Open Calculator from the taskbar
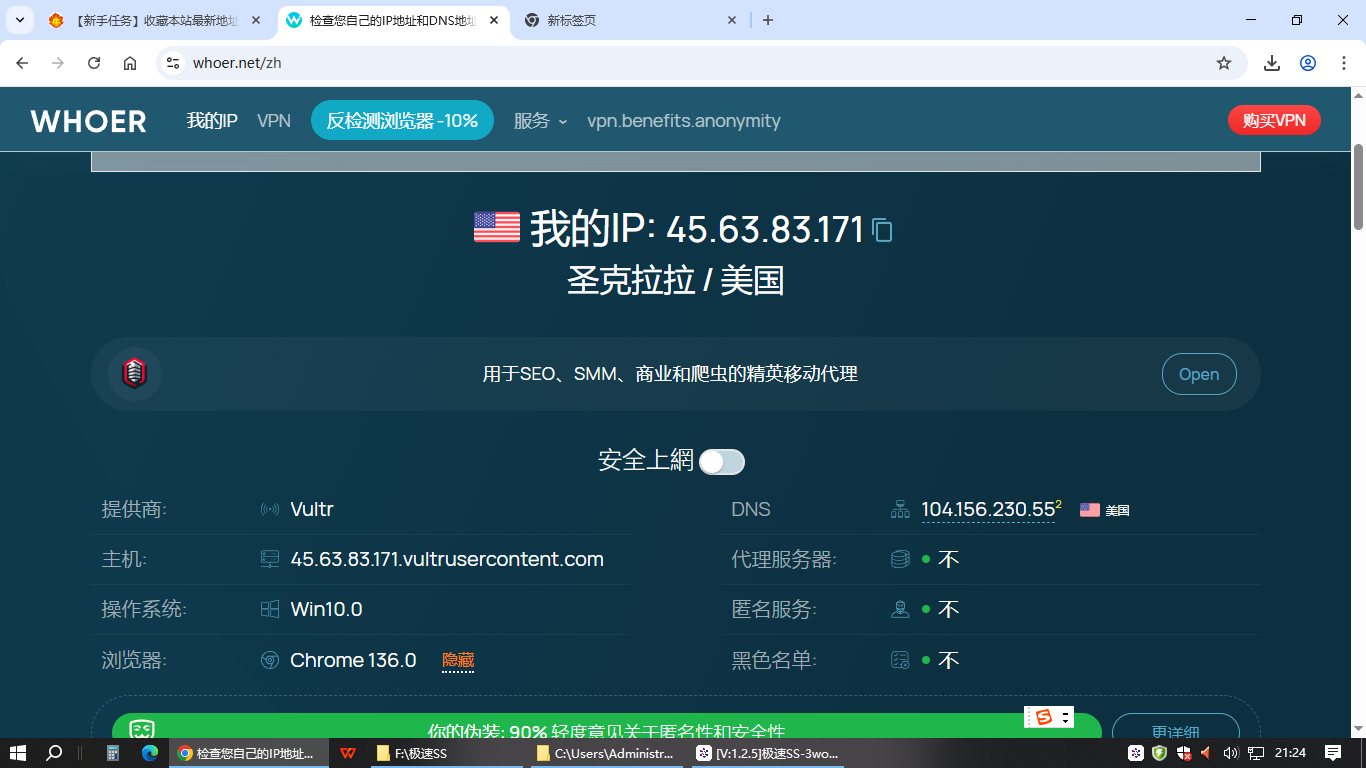This screenshot has width=1366, height=768. (x=113, y=753)
